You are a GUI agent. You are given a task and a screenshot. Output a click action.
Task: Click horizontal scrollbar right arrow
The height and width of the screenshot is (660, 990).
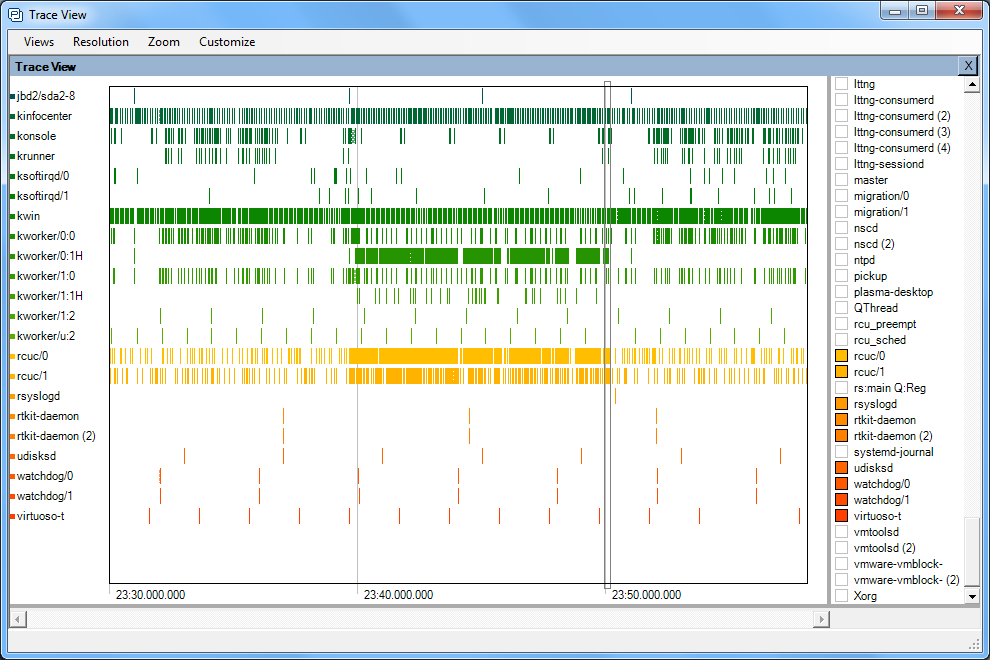[x=821, y=620]
